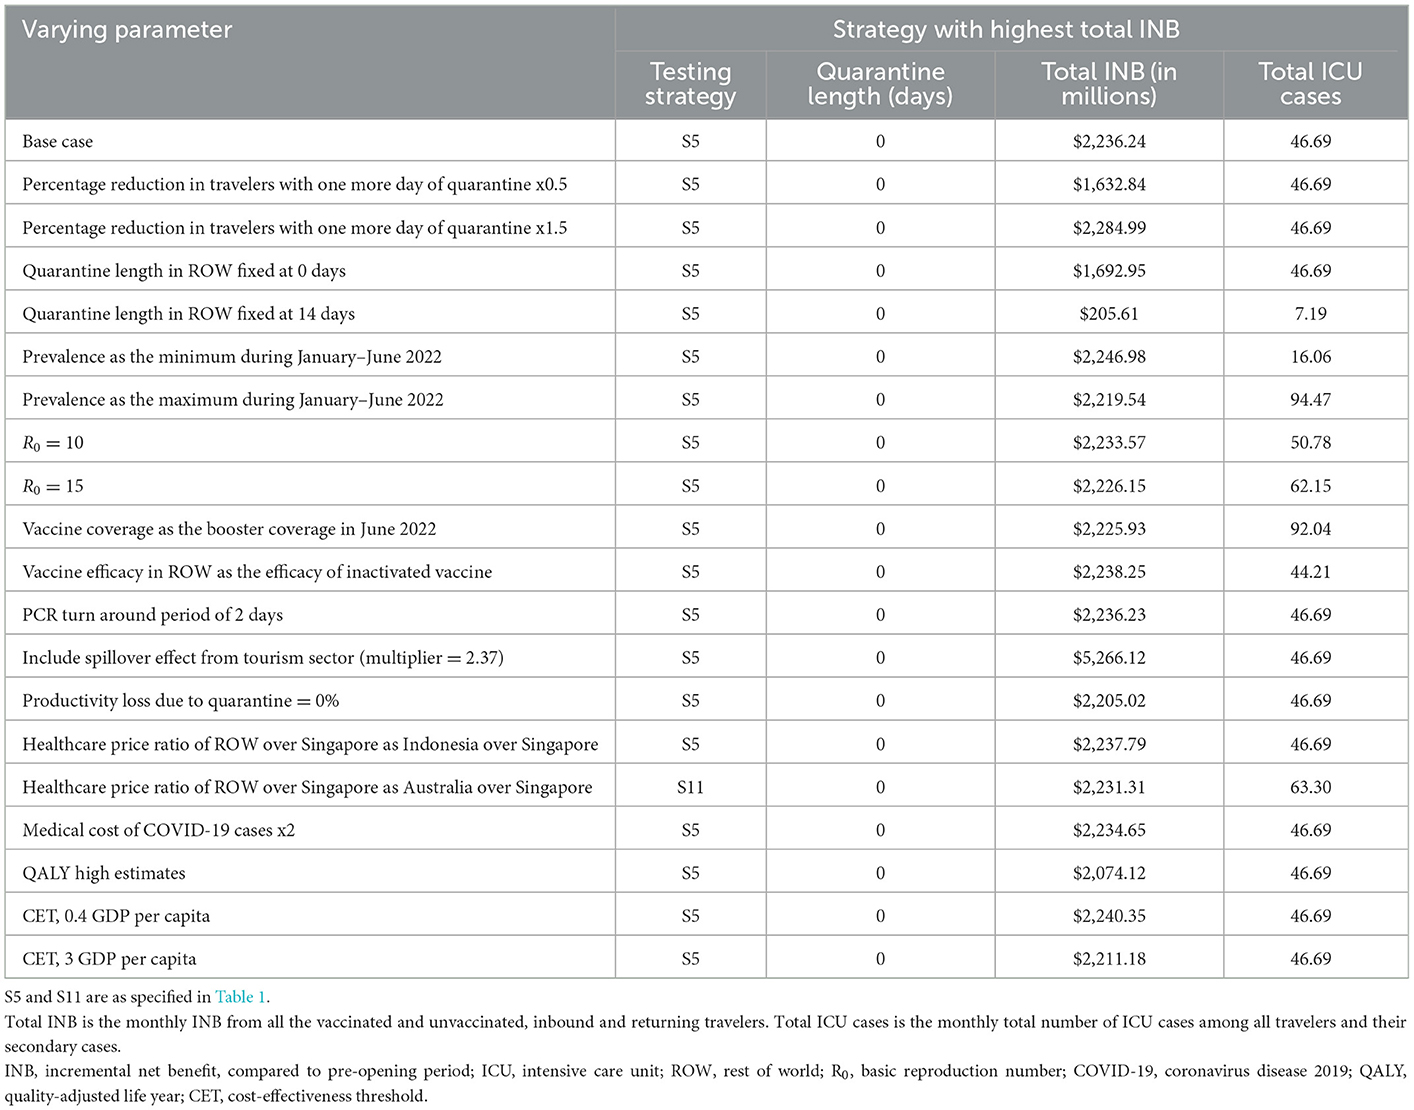
Task: Click the 'R0 = 10' row label
Action: 53,443
